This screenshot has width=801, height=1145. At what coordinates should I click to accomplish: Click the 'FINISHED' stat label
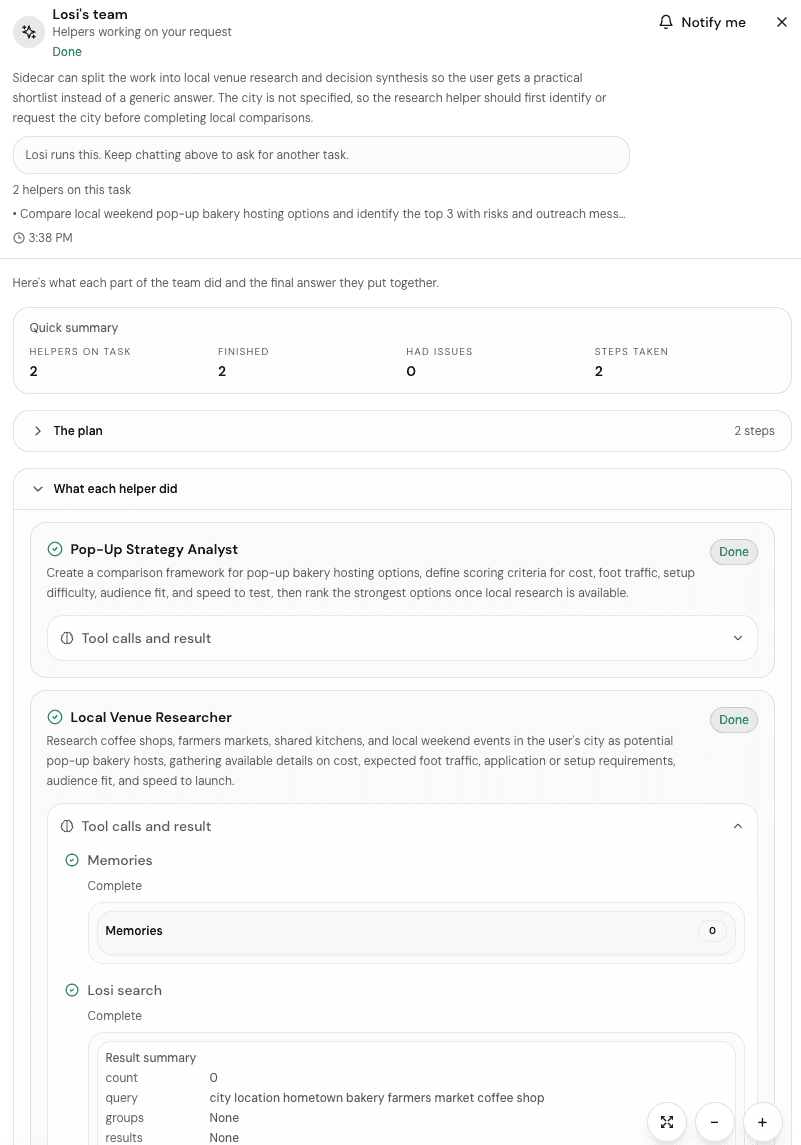tap(243, 351)
